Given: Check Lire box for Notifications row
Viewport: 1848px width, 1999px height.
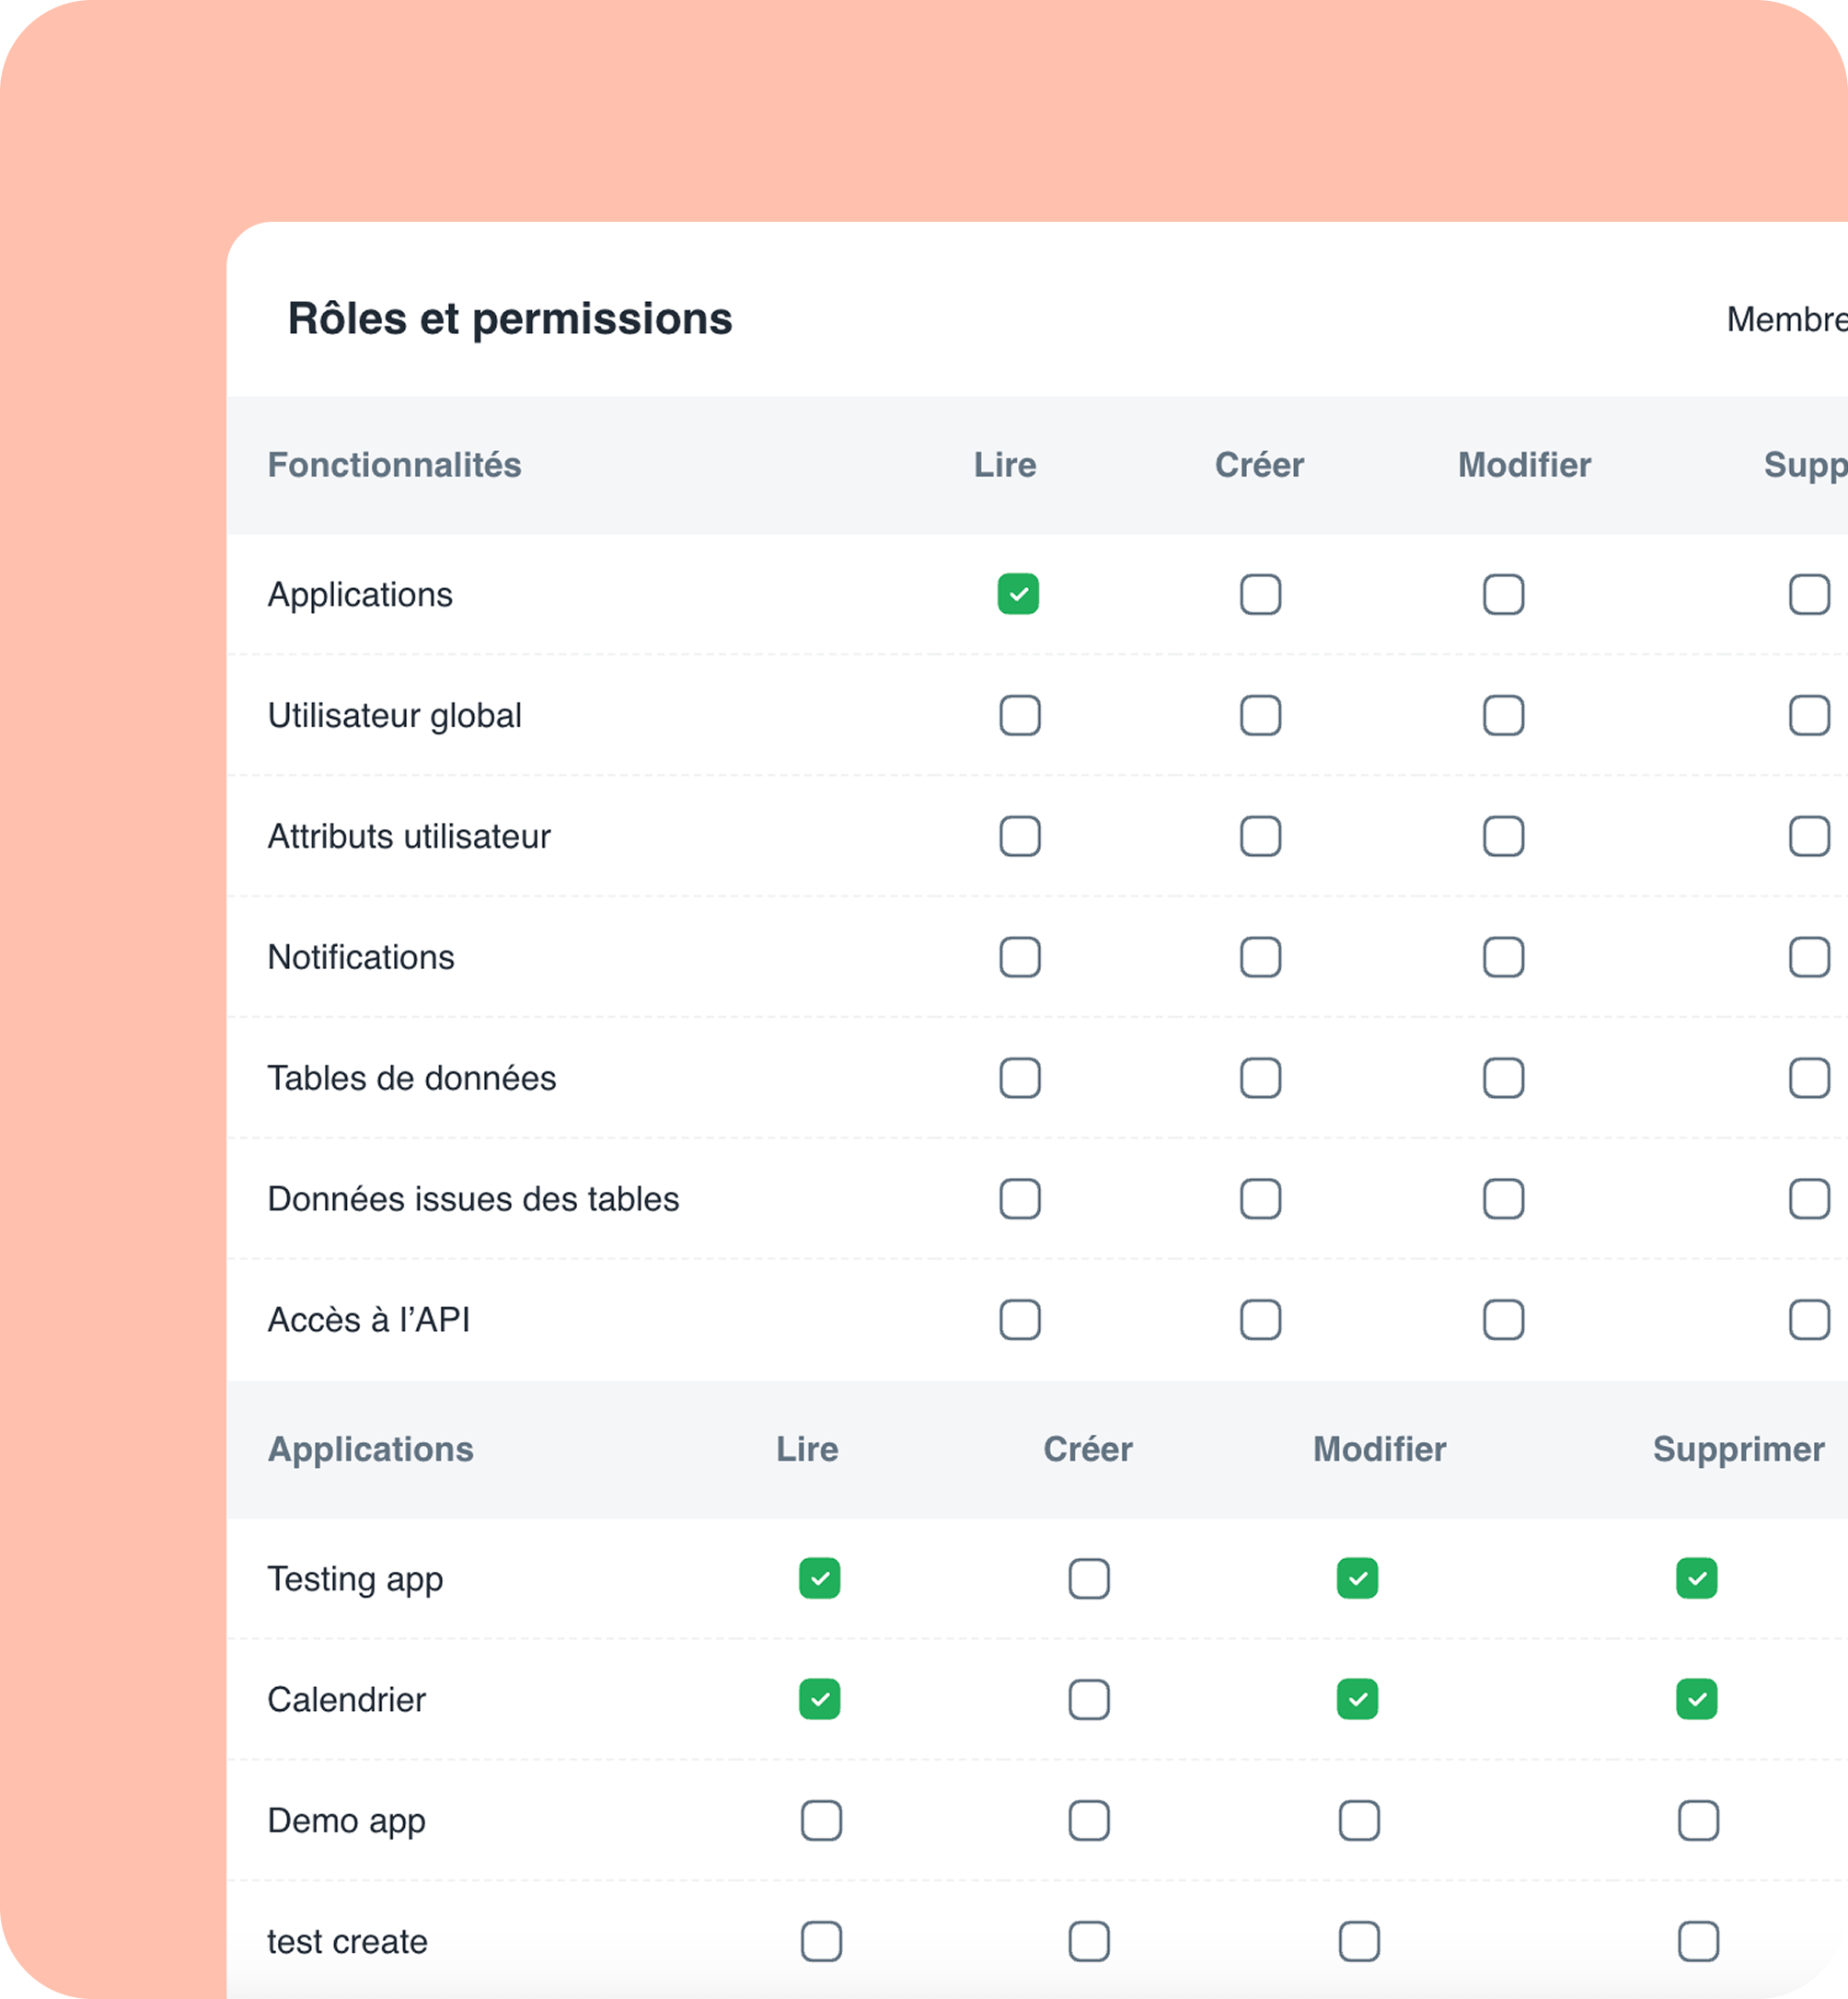Looking at the screenshot, I should tap(1019, 957).
